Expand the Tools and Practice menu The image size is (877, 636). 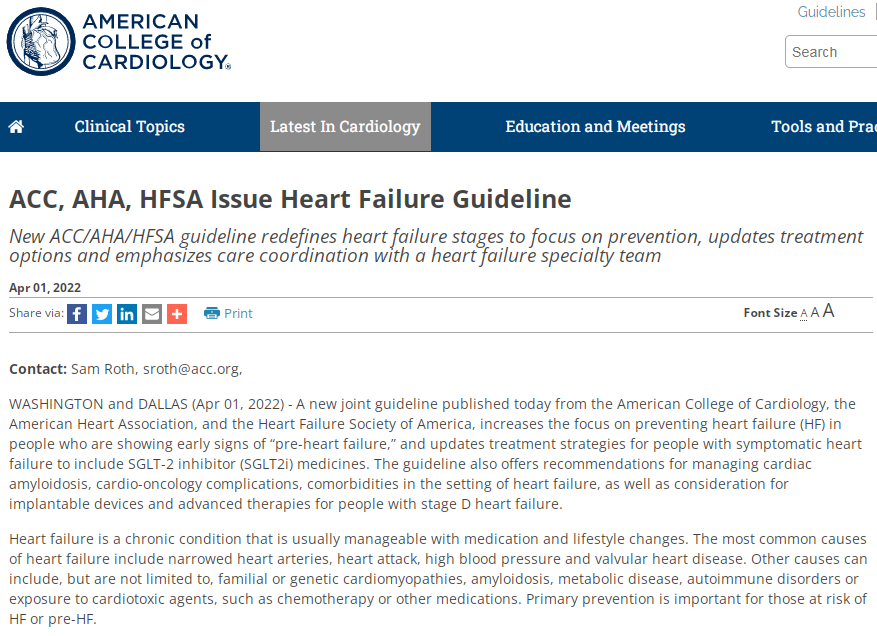[x=823, y=127]
